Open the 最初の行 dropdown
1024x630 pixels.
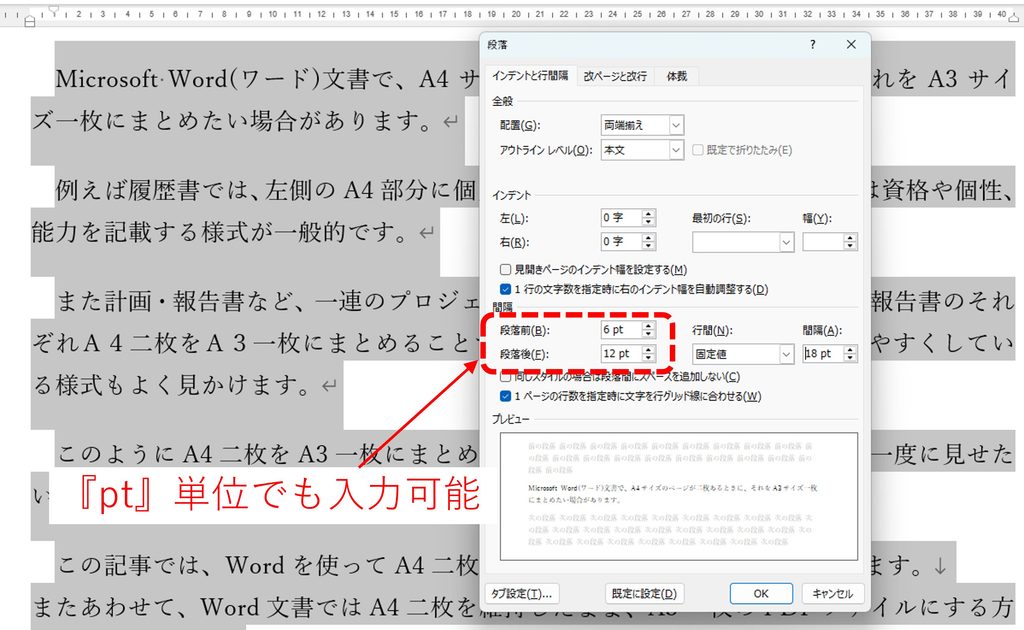[786, 242]
